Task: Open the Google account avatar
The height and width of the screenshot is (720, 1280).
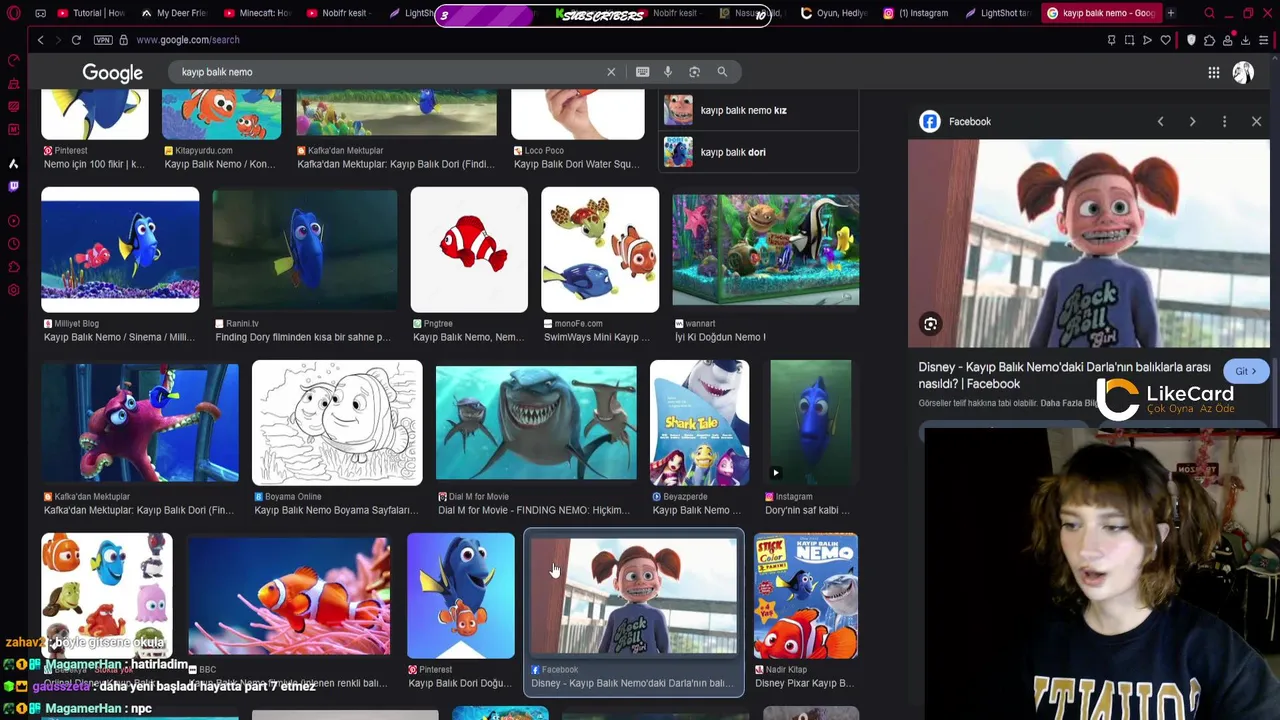Action: pyautogui.click(x=1243, y=72)
